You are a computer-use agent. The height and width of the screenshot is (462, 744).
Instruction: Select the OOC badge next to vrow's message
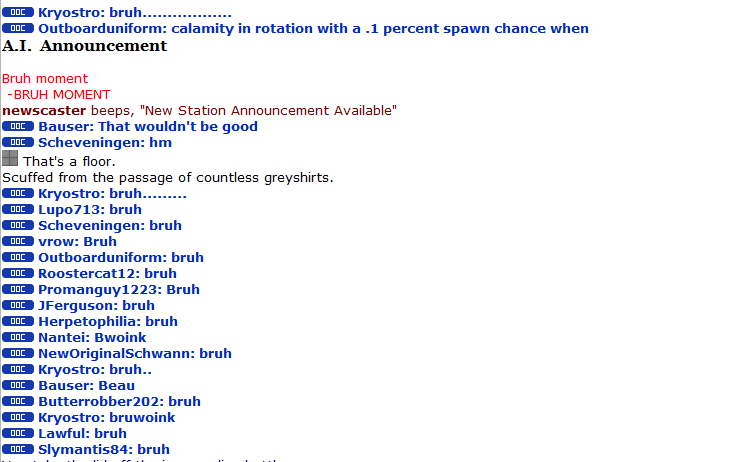click(18, 242)
